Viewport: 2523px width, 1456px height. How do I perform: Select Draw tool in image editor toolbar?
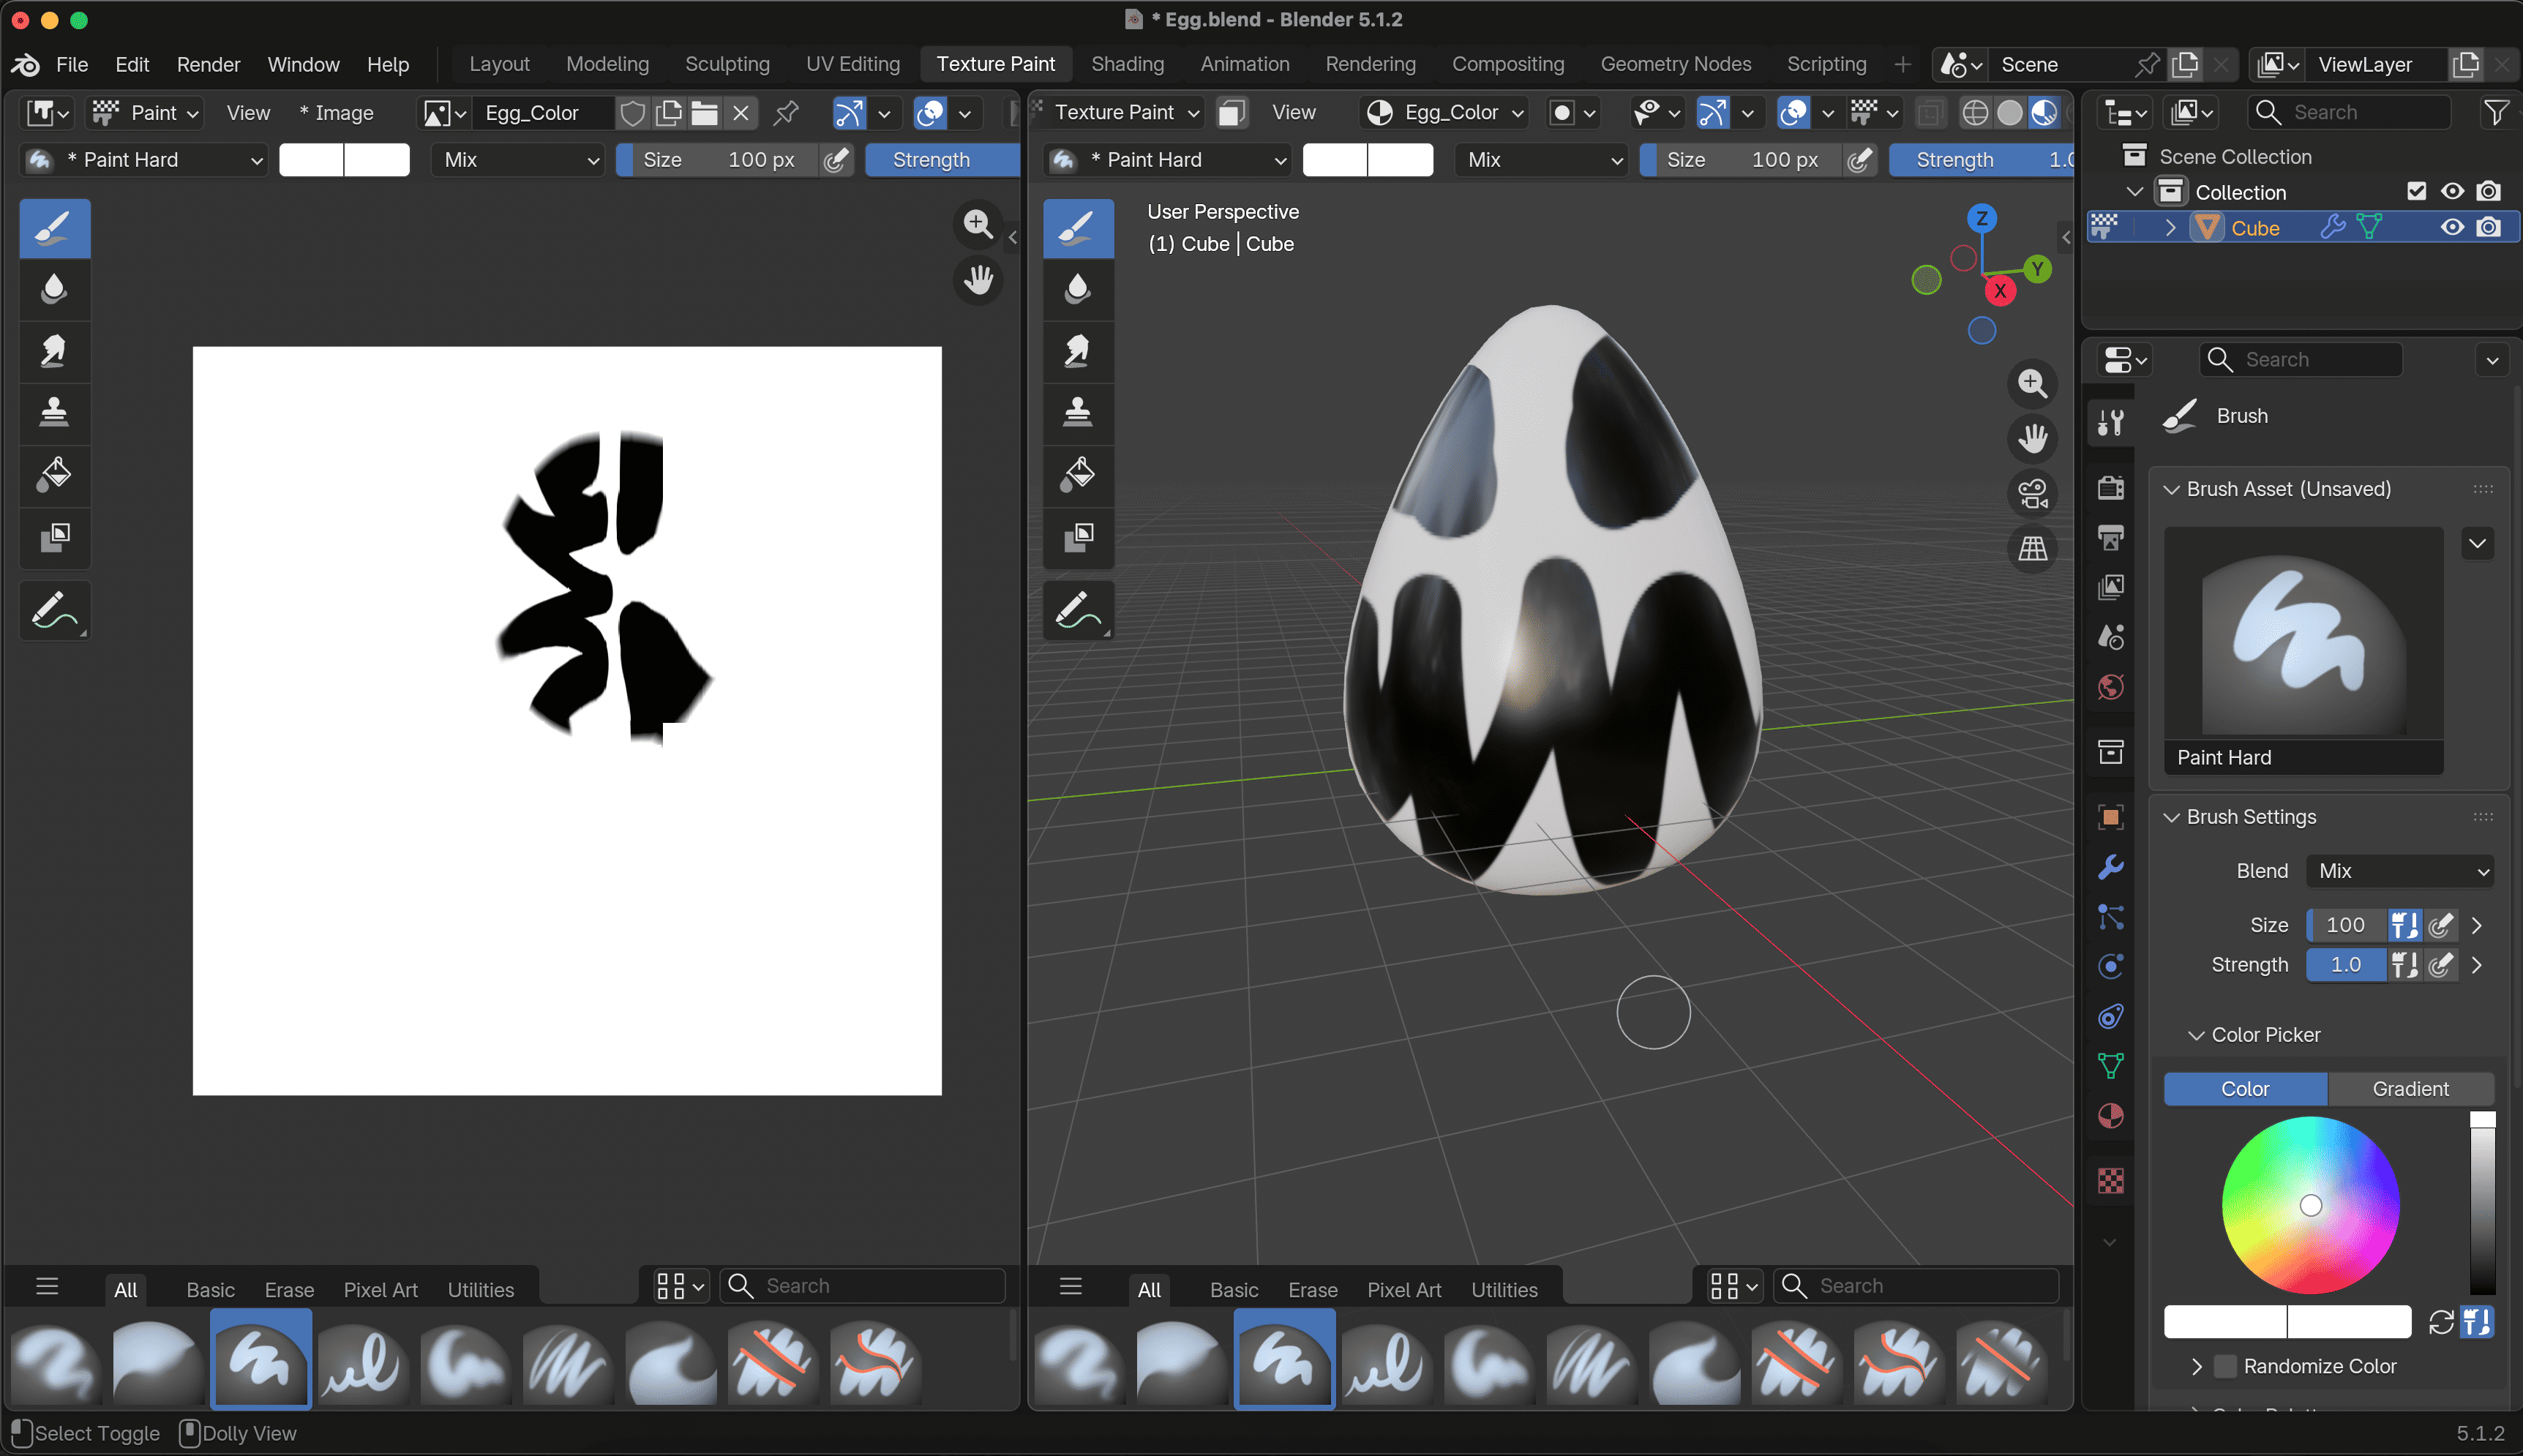54,228
